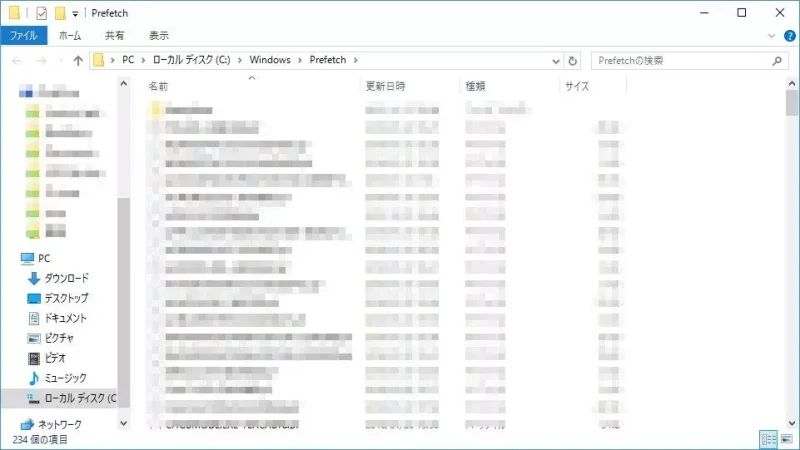Image resolution: width=800 pixels, height=450 pixels.
Task: Click the ドキュメント page icon
Action: tap(34, 318)
